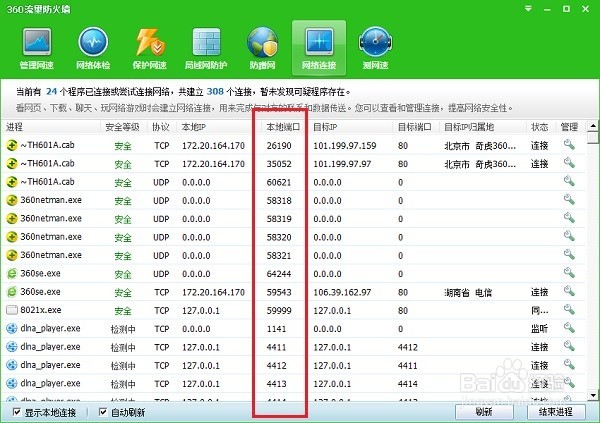The height and width of the screenshot is (423, 600).
Task: Click the manage wrench for port 58320 row
Action: click(x=569, y=237)
